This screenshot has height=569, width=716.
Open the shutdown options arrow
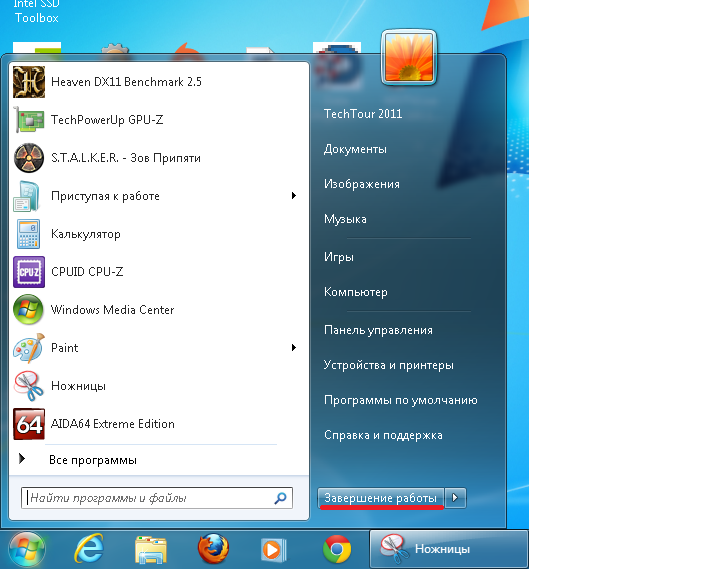(455, 498)
